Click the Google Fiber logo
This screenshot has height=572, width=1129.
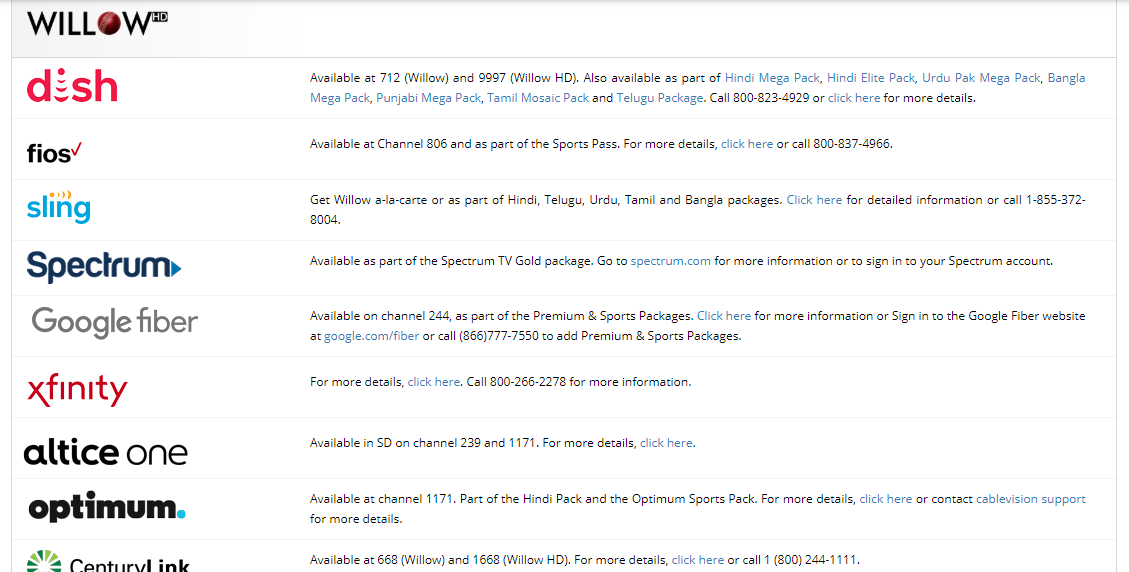(114, 322)
